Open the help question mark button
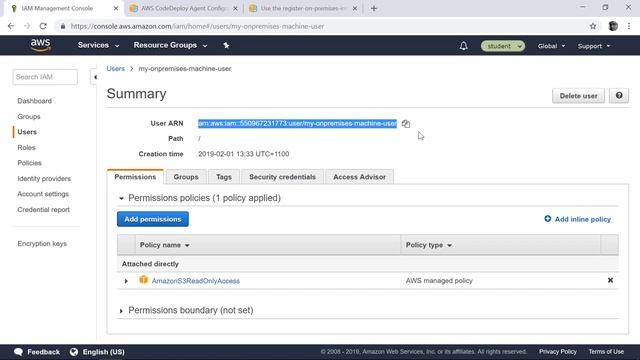 (619, 96)
